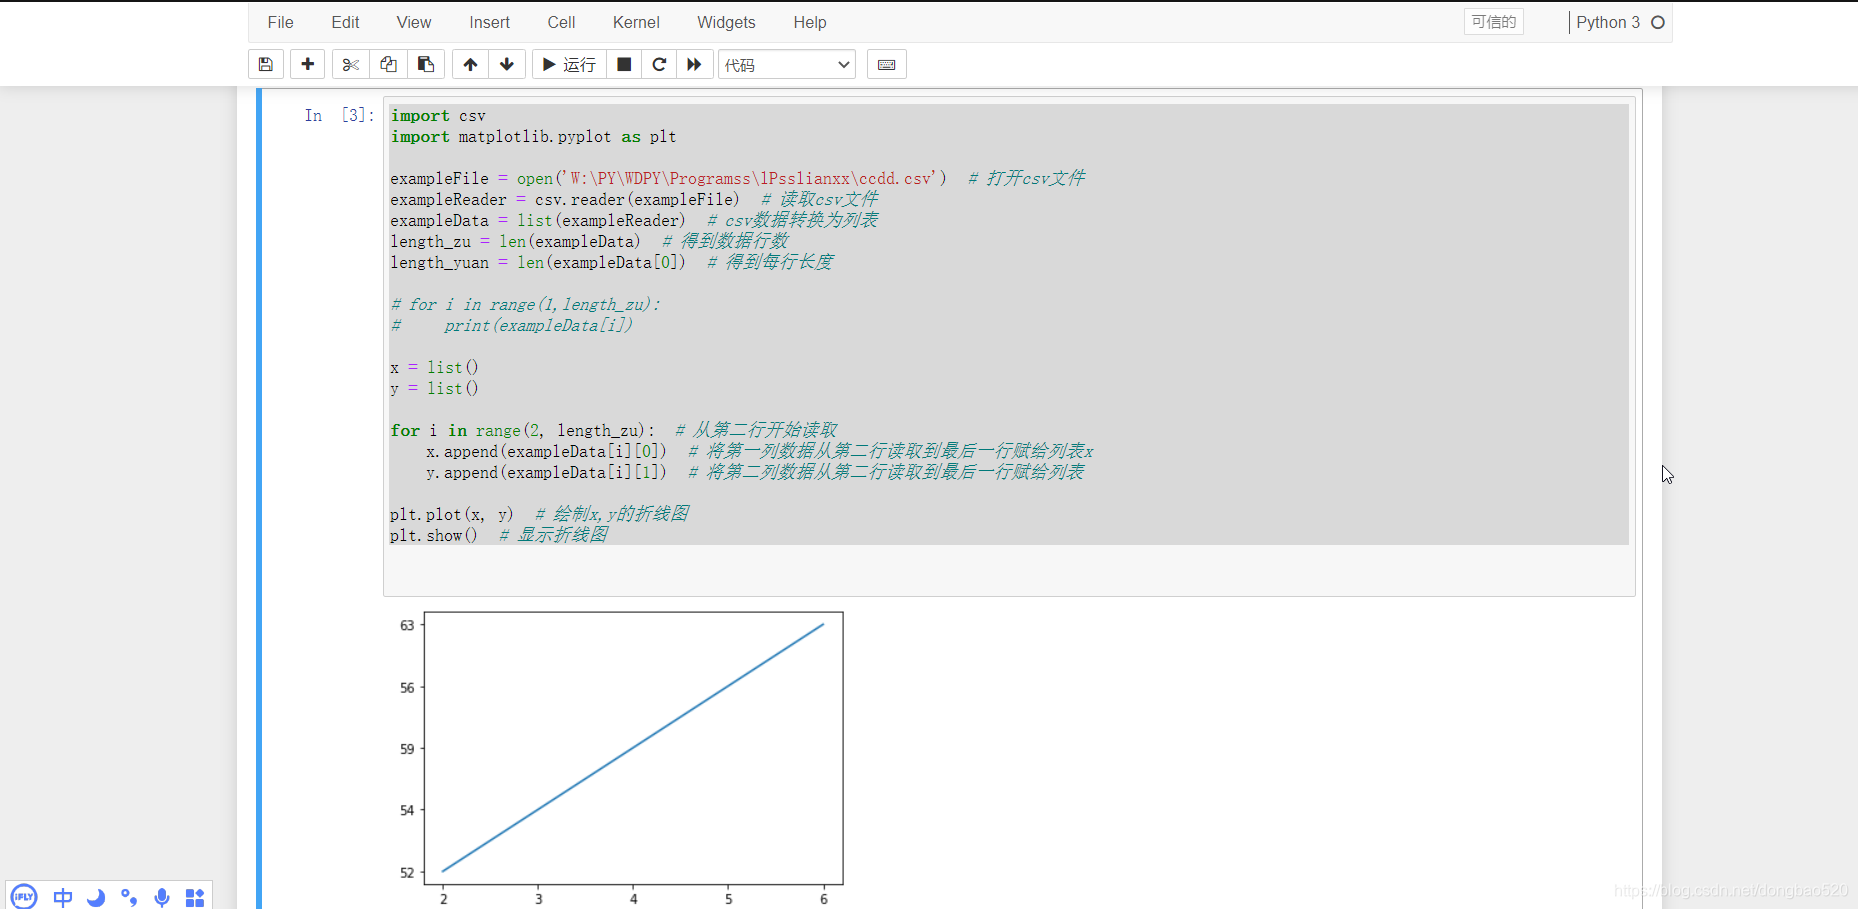
Task: Open the iFLY input method logo
Action: tap(22, 897)
